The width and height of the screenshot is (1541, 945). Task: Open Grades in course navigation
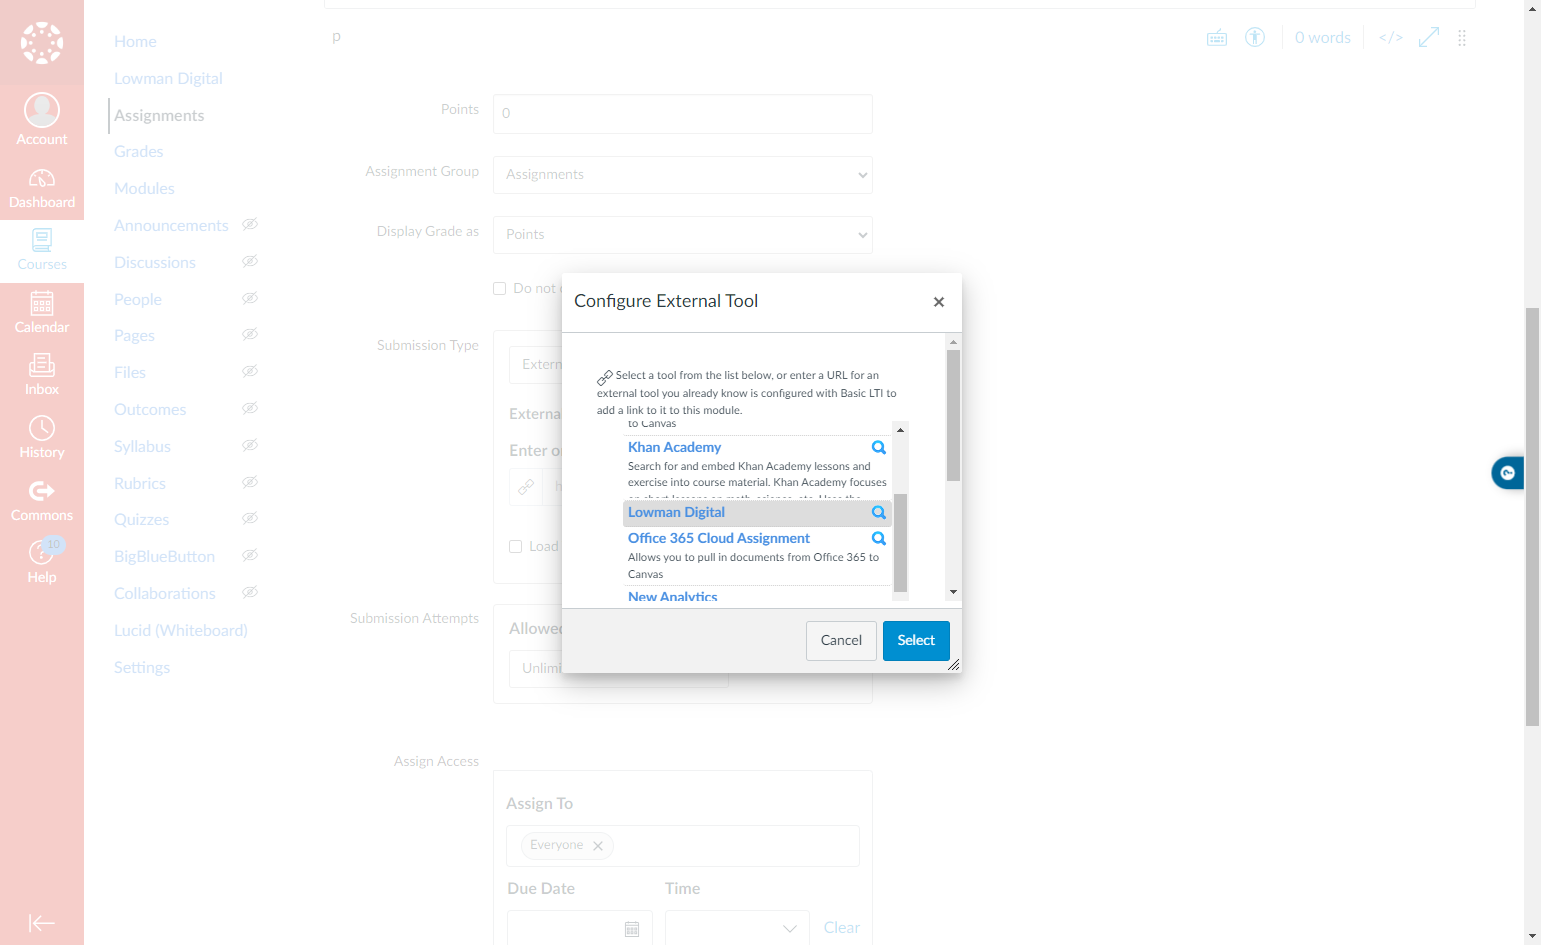pyautogui.click(x=139, y=152)
